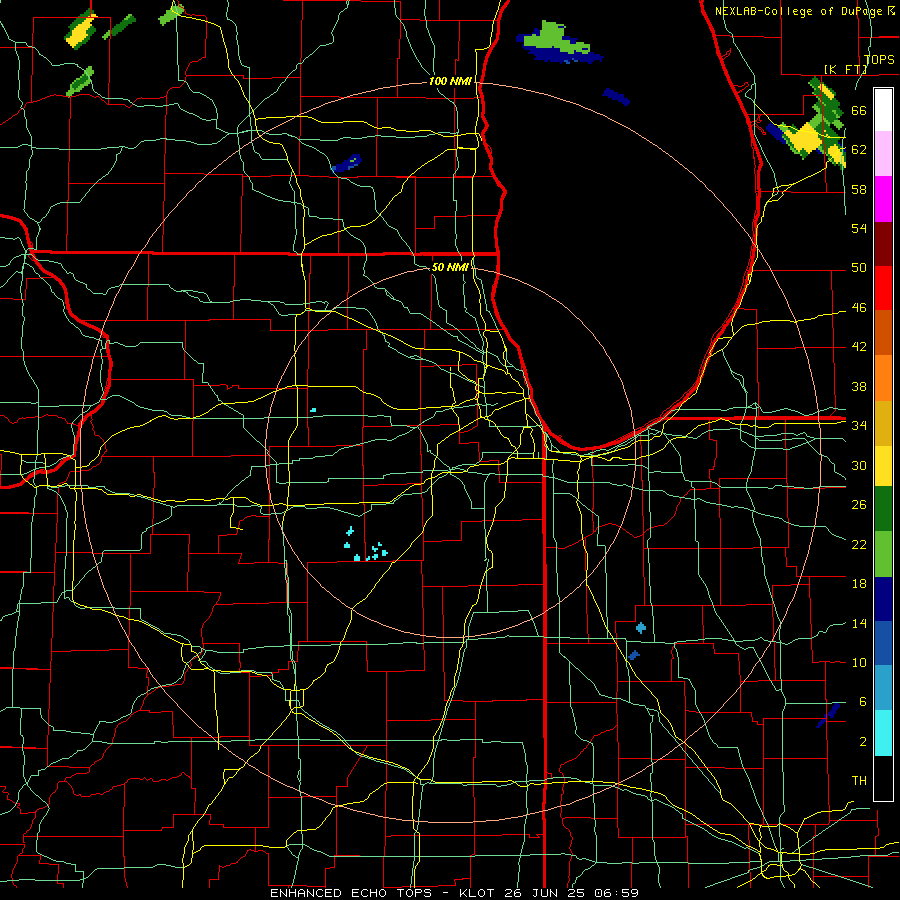
Task: Click the dark maroon legend swatch
Action: click(x=883, y=244)
